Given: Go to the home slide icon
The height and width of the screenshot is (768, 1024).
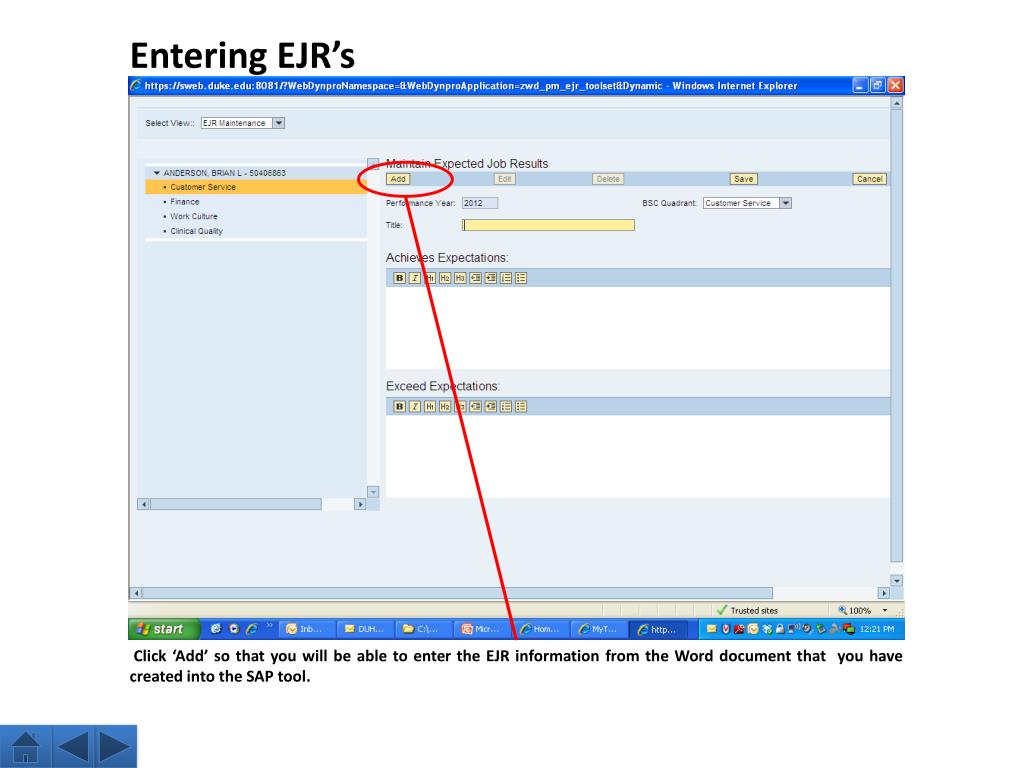Looking at the screenshot, I should (25, 746).
